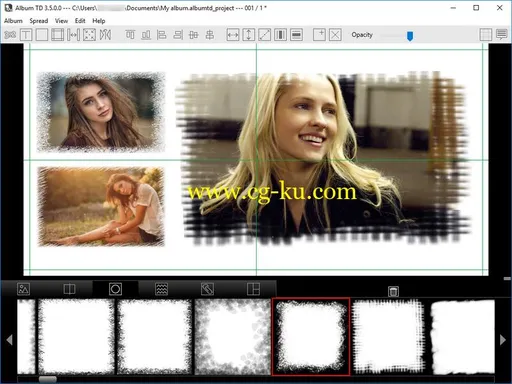Image resolution: width=512 pixels, height=384 pixels.
Task: Select the empty rectangle frame tool
Action: point(42,35)
